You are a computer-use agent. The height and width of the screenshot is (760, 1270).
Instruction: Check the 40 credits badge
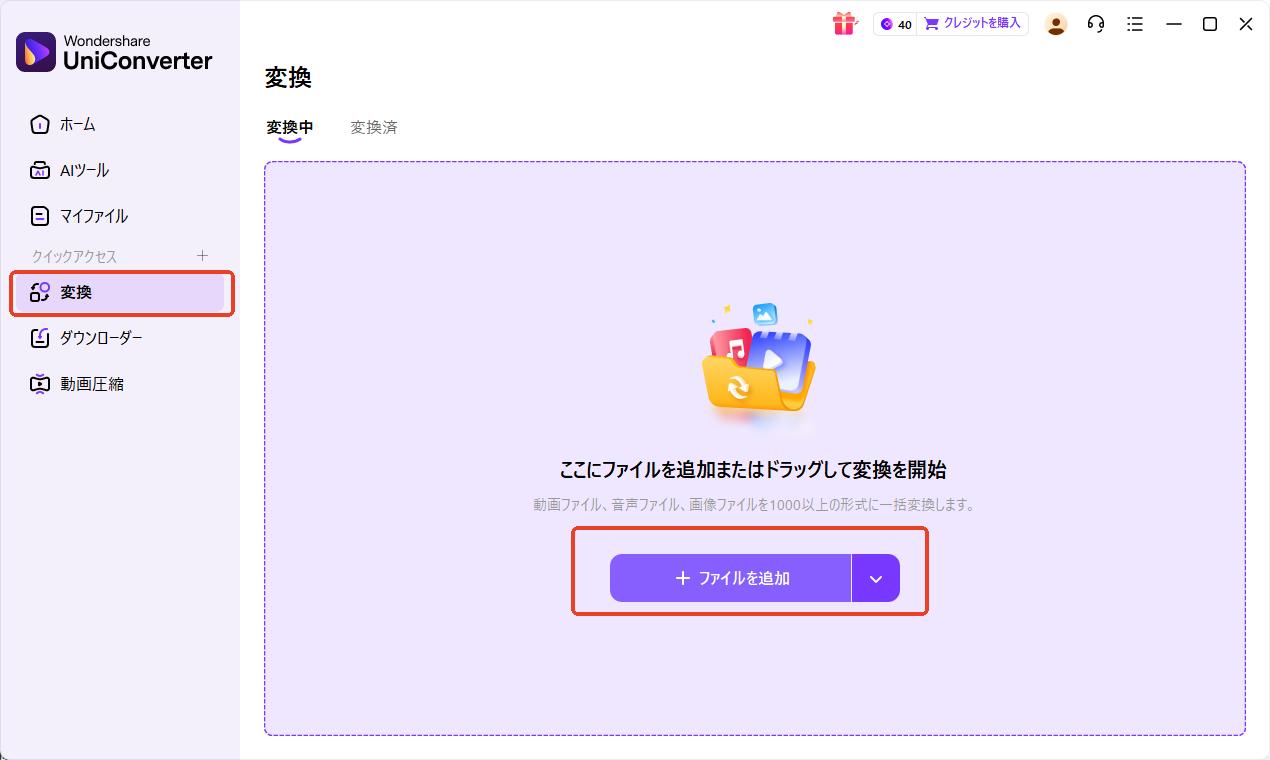[x=895, y=23]
